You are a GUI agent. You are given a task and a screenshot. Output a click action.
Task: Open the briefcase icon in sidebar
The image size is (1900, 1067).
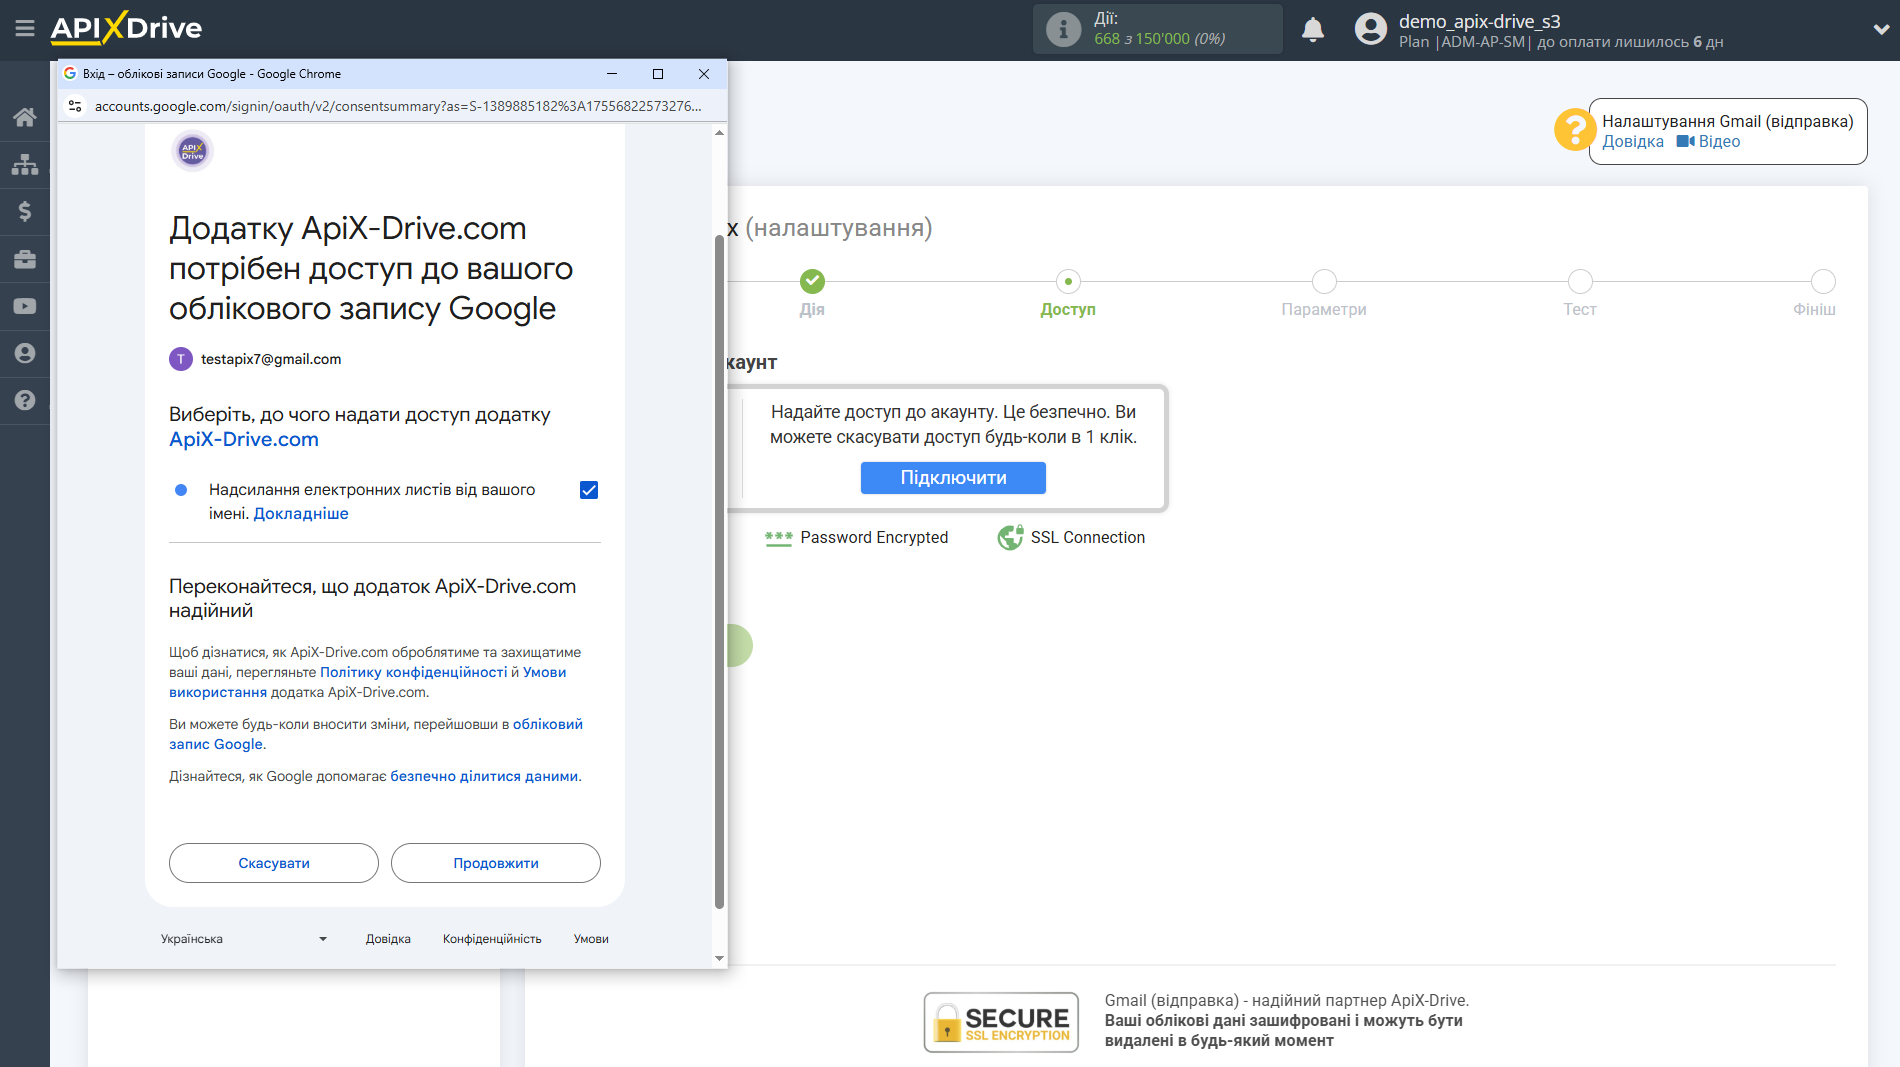click(x=25, y=259)
